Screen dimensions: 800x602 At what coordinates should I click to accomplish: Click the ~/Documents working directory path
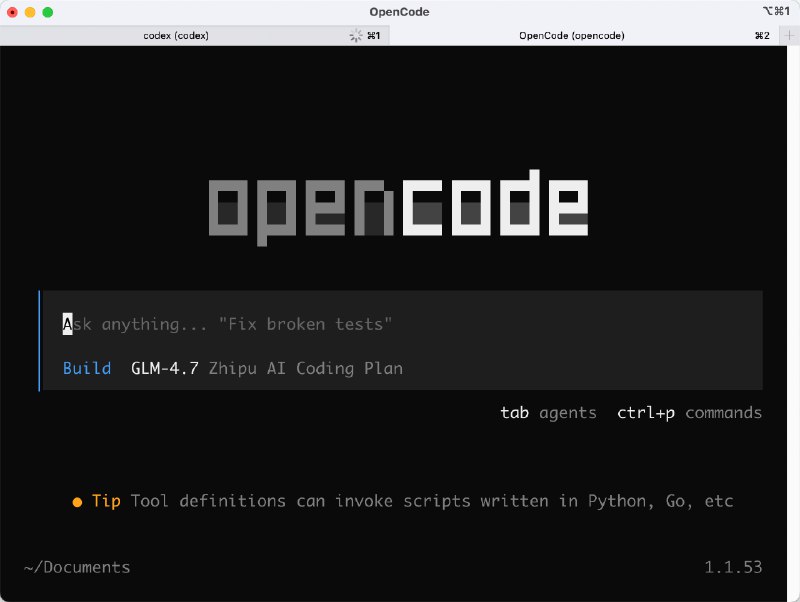pyautogui.click(x=77, y=567)
